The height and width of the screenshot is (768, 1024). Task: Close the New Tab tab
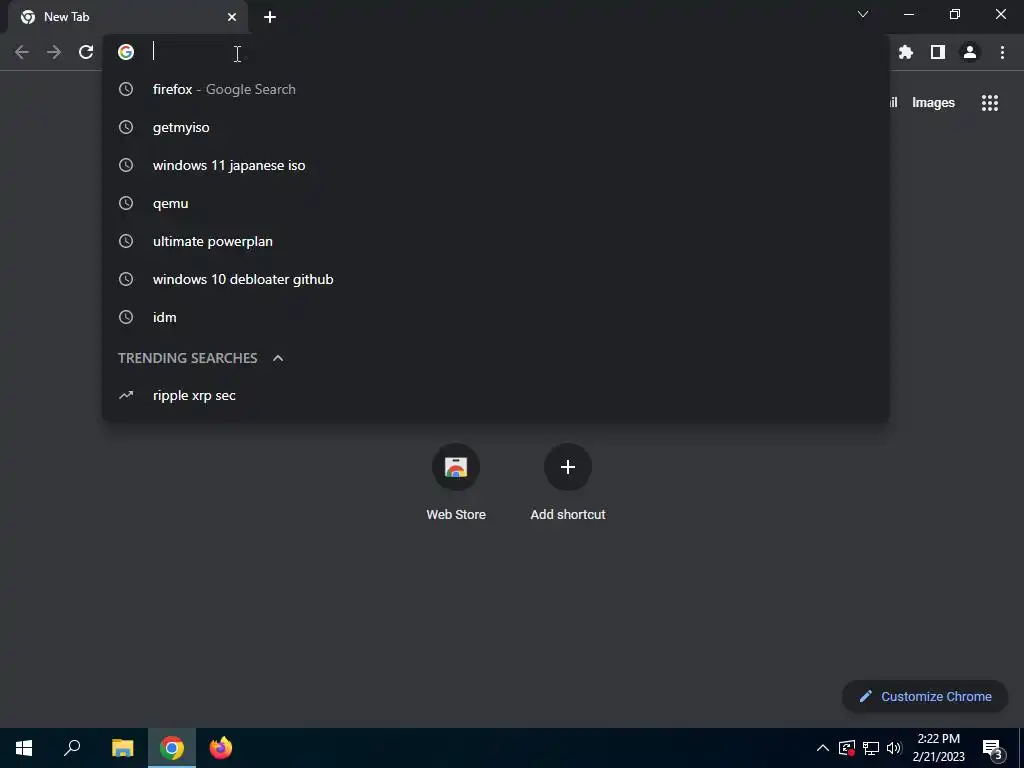(232, 17)
